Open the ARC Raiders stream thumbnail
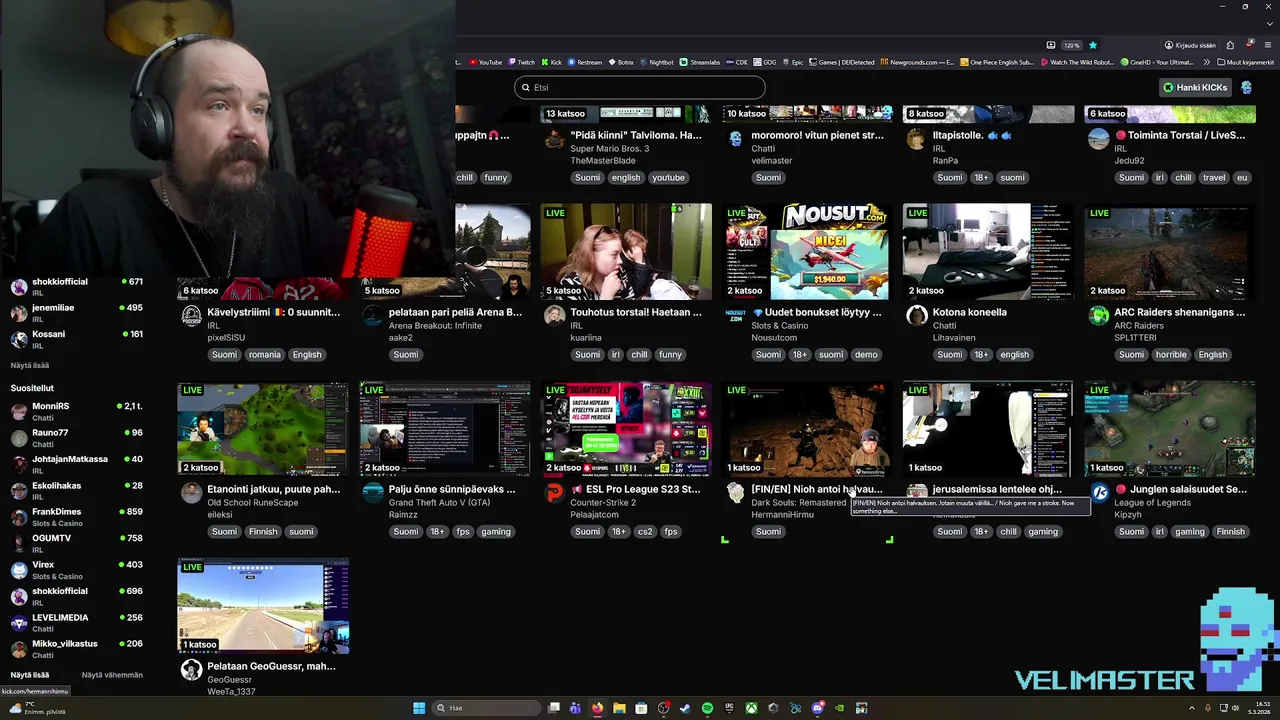 tap(1170, 251)
